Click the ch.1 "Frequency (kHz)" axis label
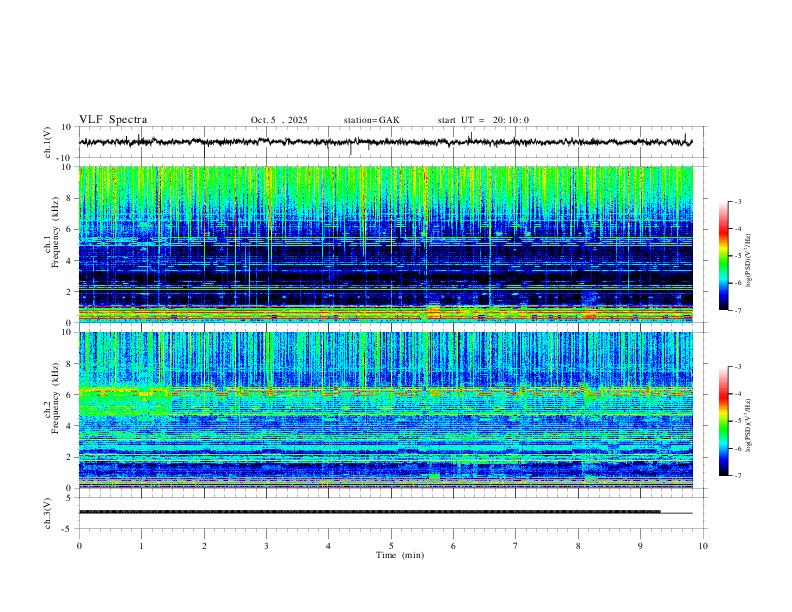 tap(55, 233)
